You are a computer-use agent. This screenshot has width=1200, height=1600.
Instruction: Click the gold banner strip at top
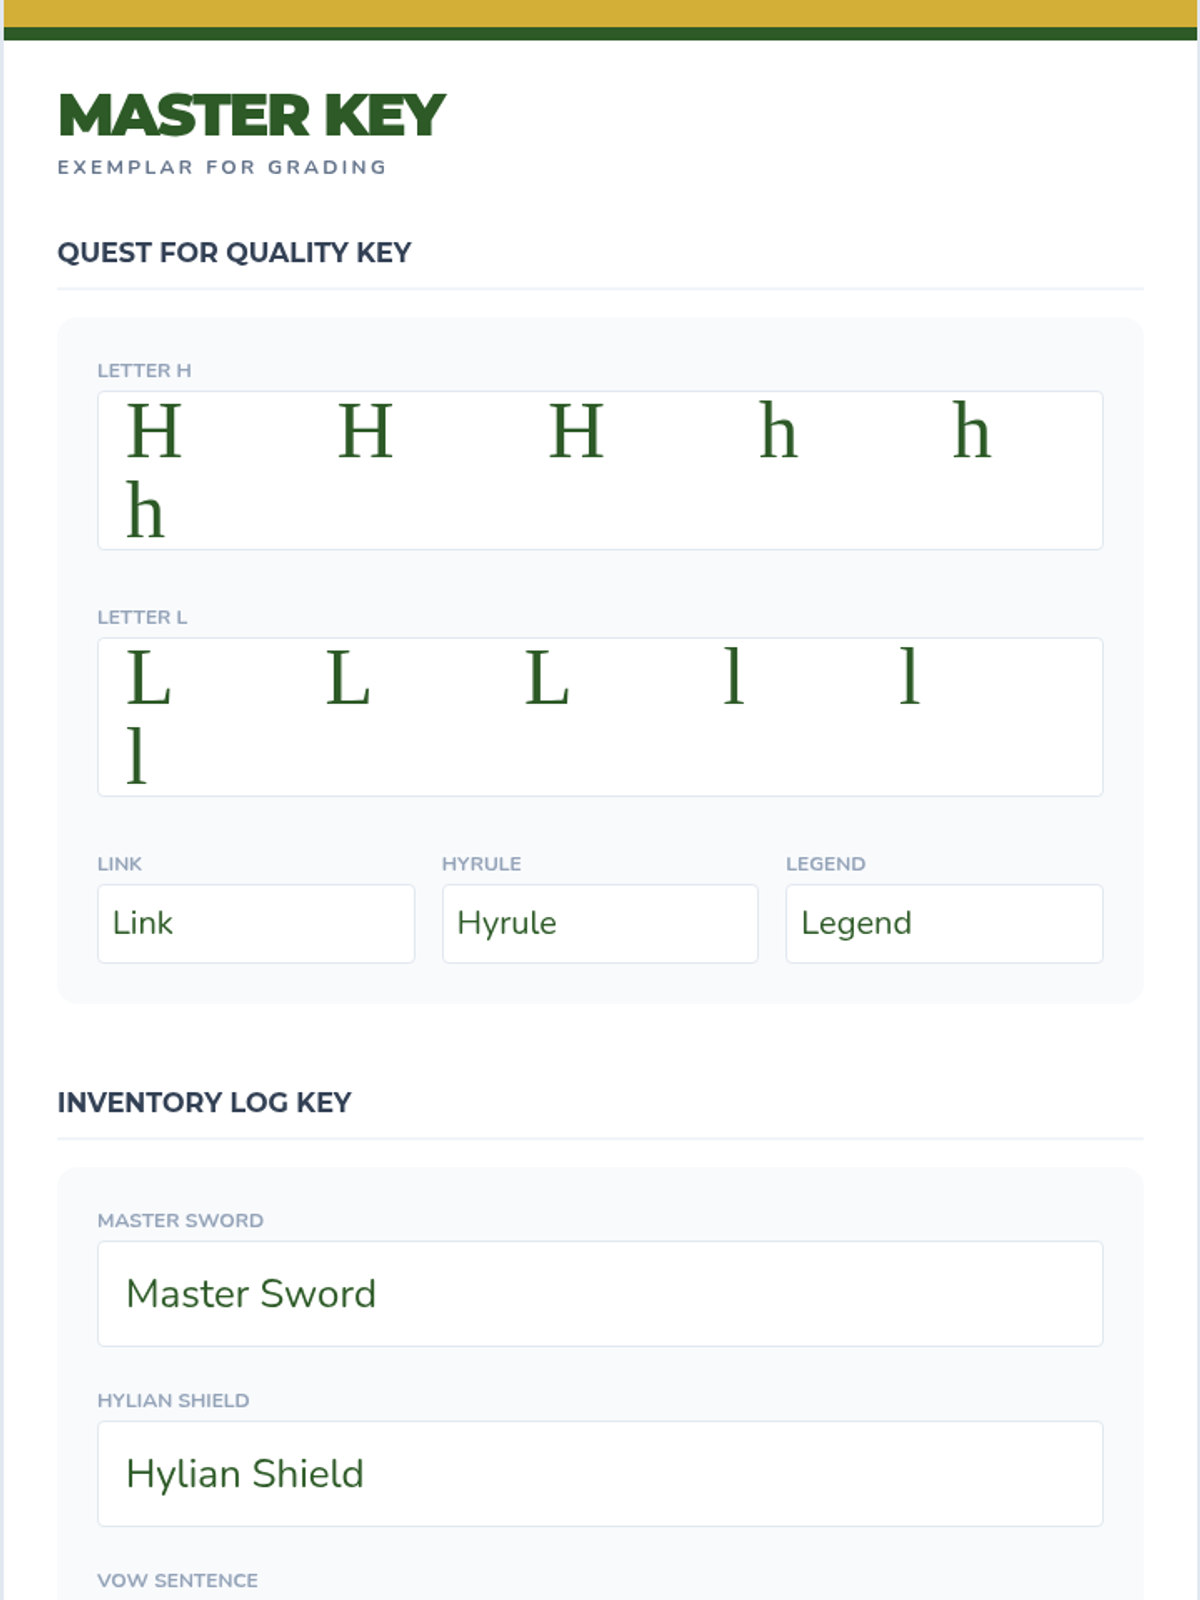point(600,13)
